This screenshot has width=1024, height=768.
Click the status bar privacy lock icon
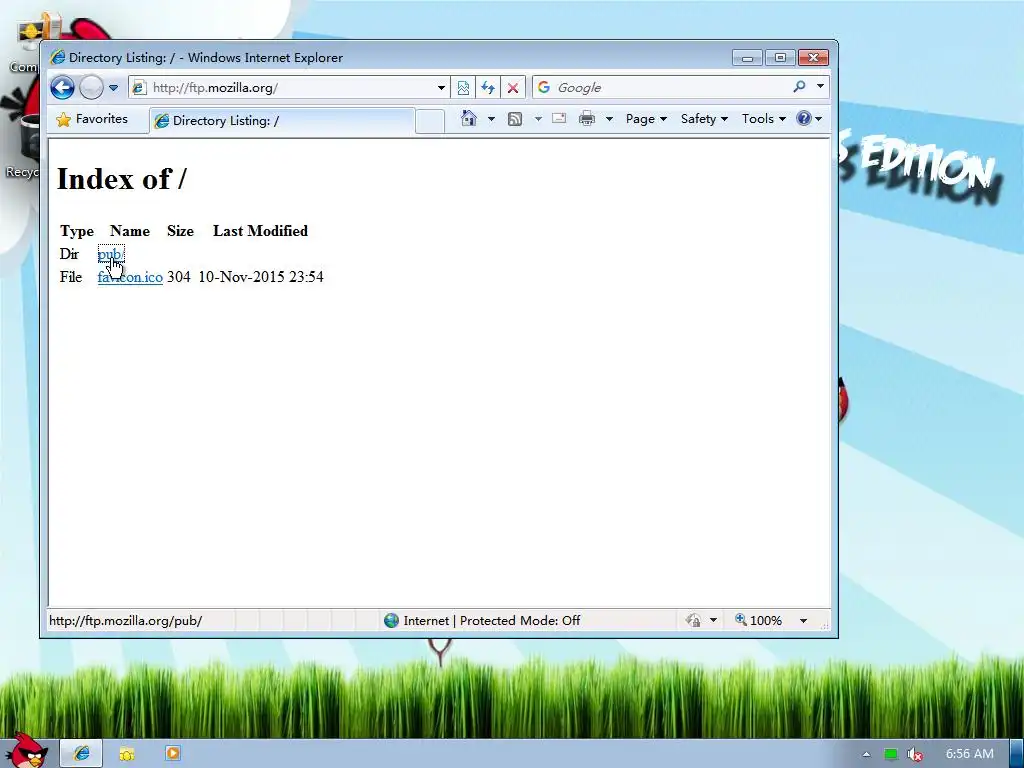click(694, 620)
